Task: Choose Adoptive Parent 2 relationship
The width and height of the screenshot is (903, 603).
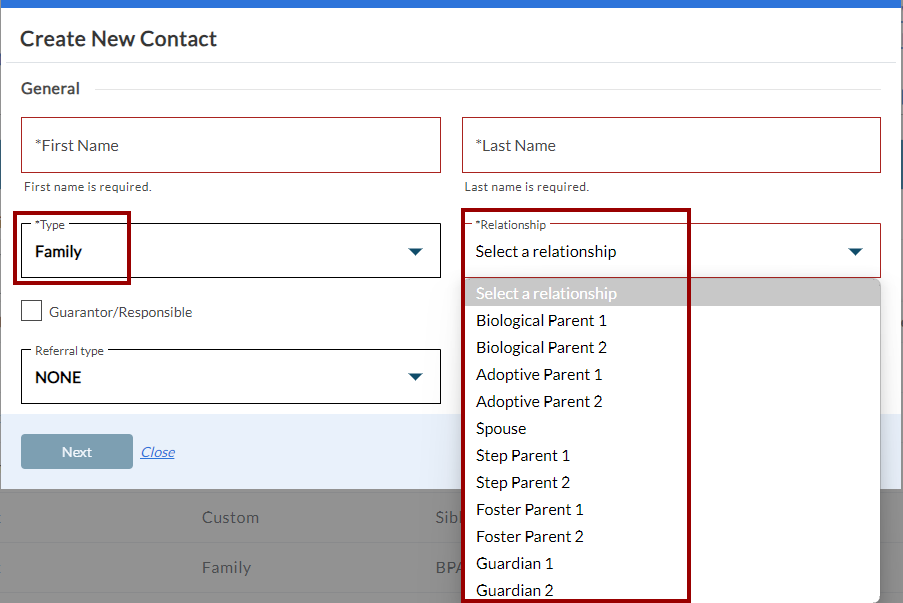Action: point(539,401)
